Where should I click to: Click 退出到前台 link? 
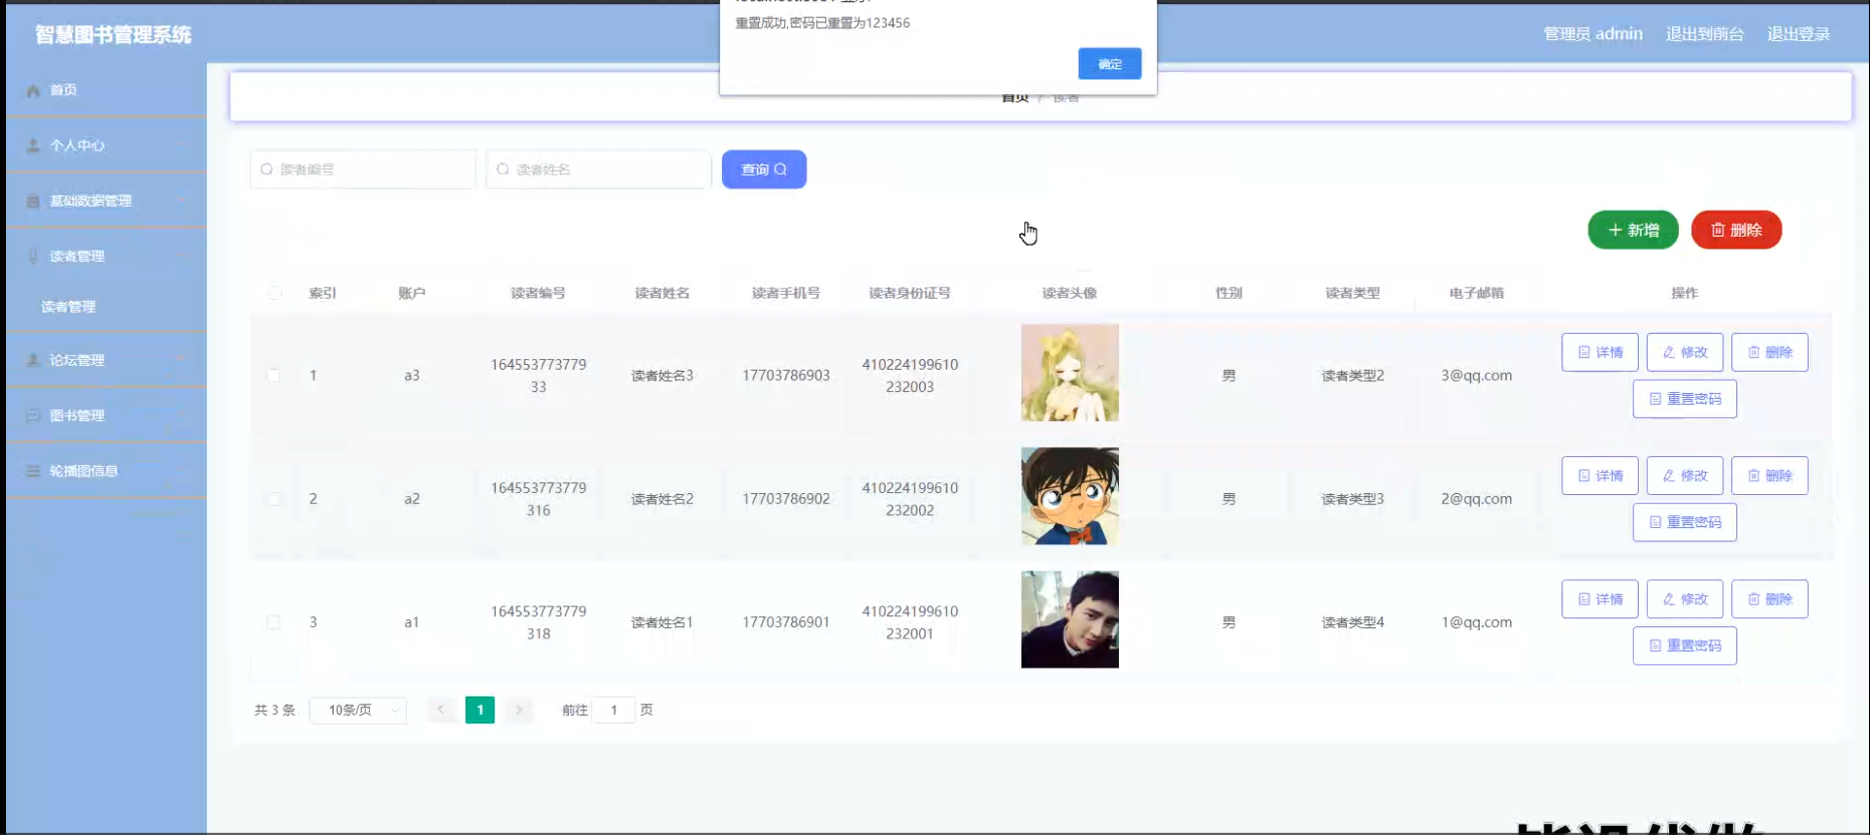pyautogui.click(x=1705, y=34)
